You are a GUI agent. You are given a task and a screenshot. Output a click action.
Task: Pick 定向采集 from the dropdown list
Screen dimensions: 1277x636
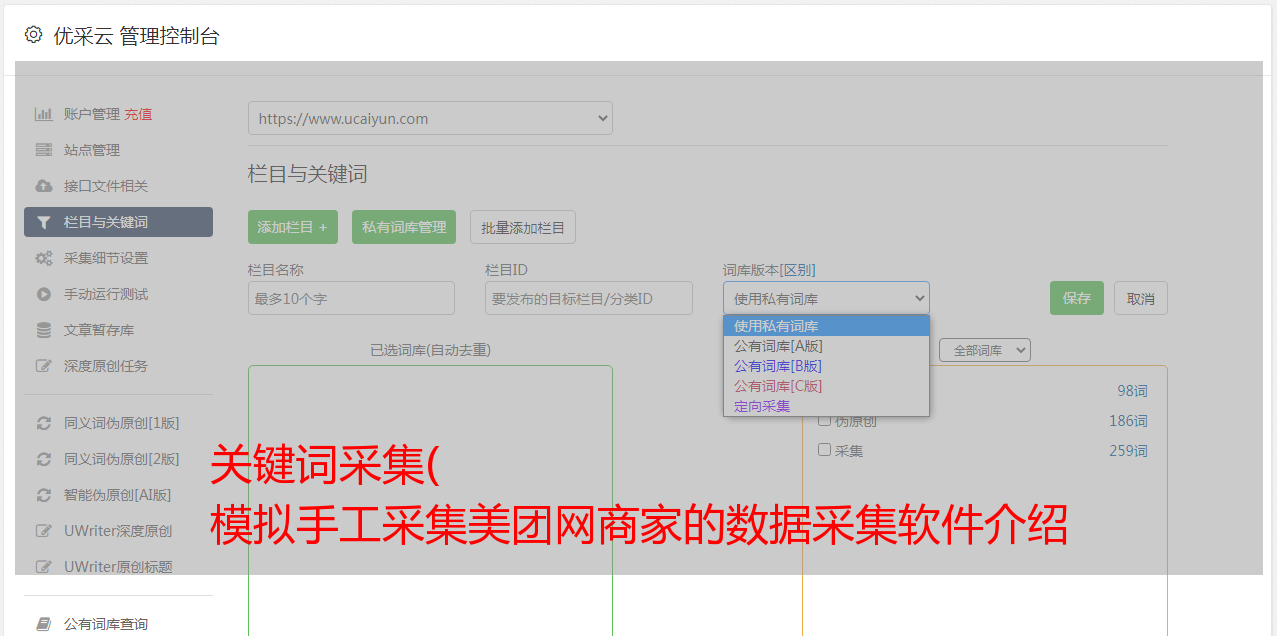pyautogui.click(x=826, y=406)
